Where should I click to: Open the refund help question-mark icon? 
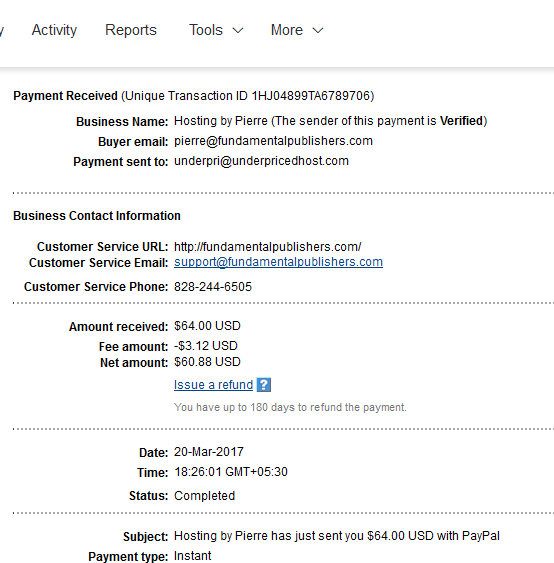(264, 385)
